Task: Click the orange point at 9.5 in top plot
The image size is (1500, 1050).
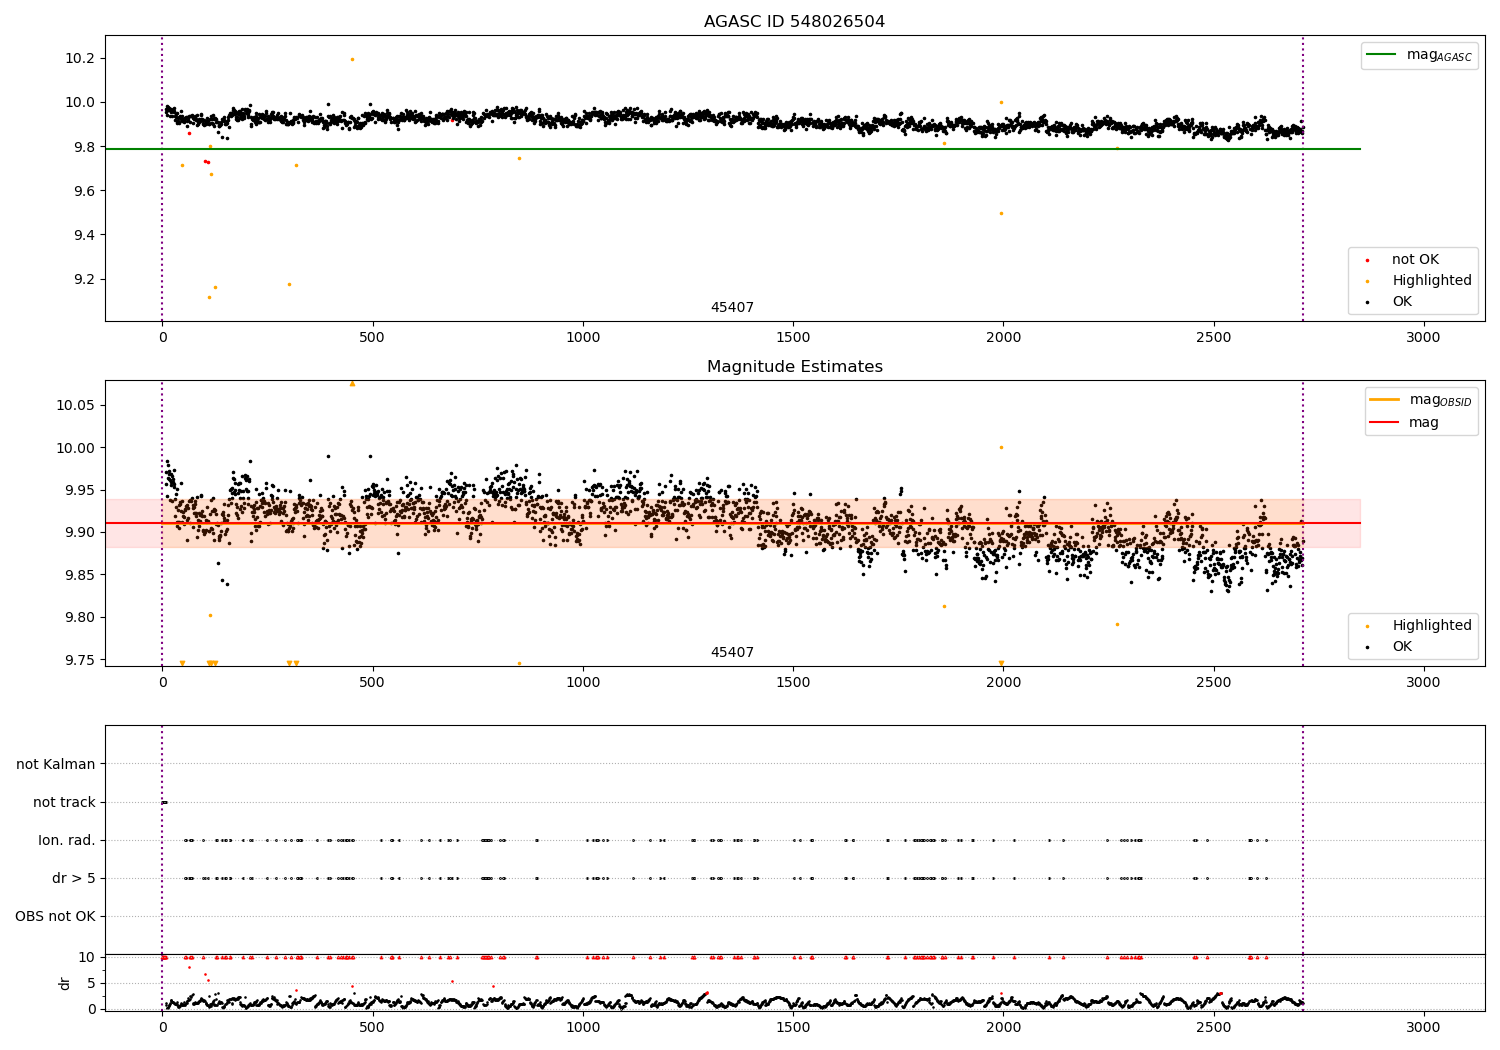Action: point(1001,213)
